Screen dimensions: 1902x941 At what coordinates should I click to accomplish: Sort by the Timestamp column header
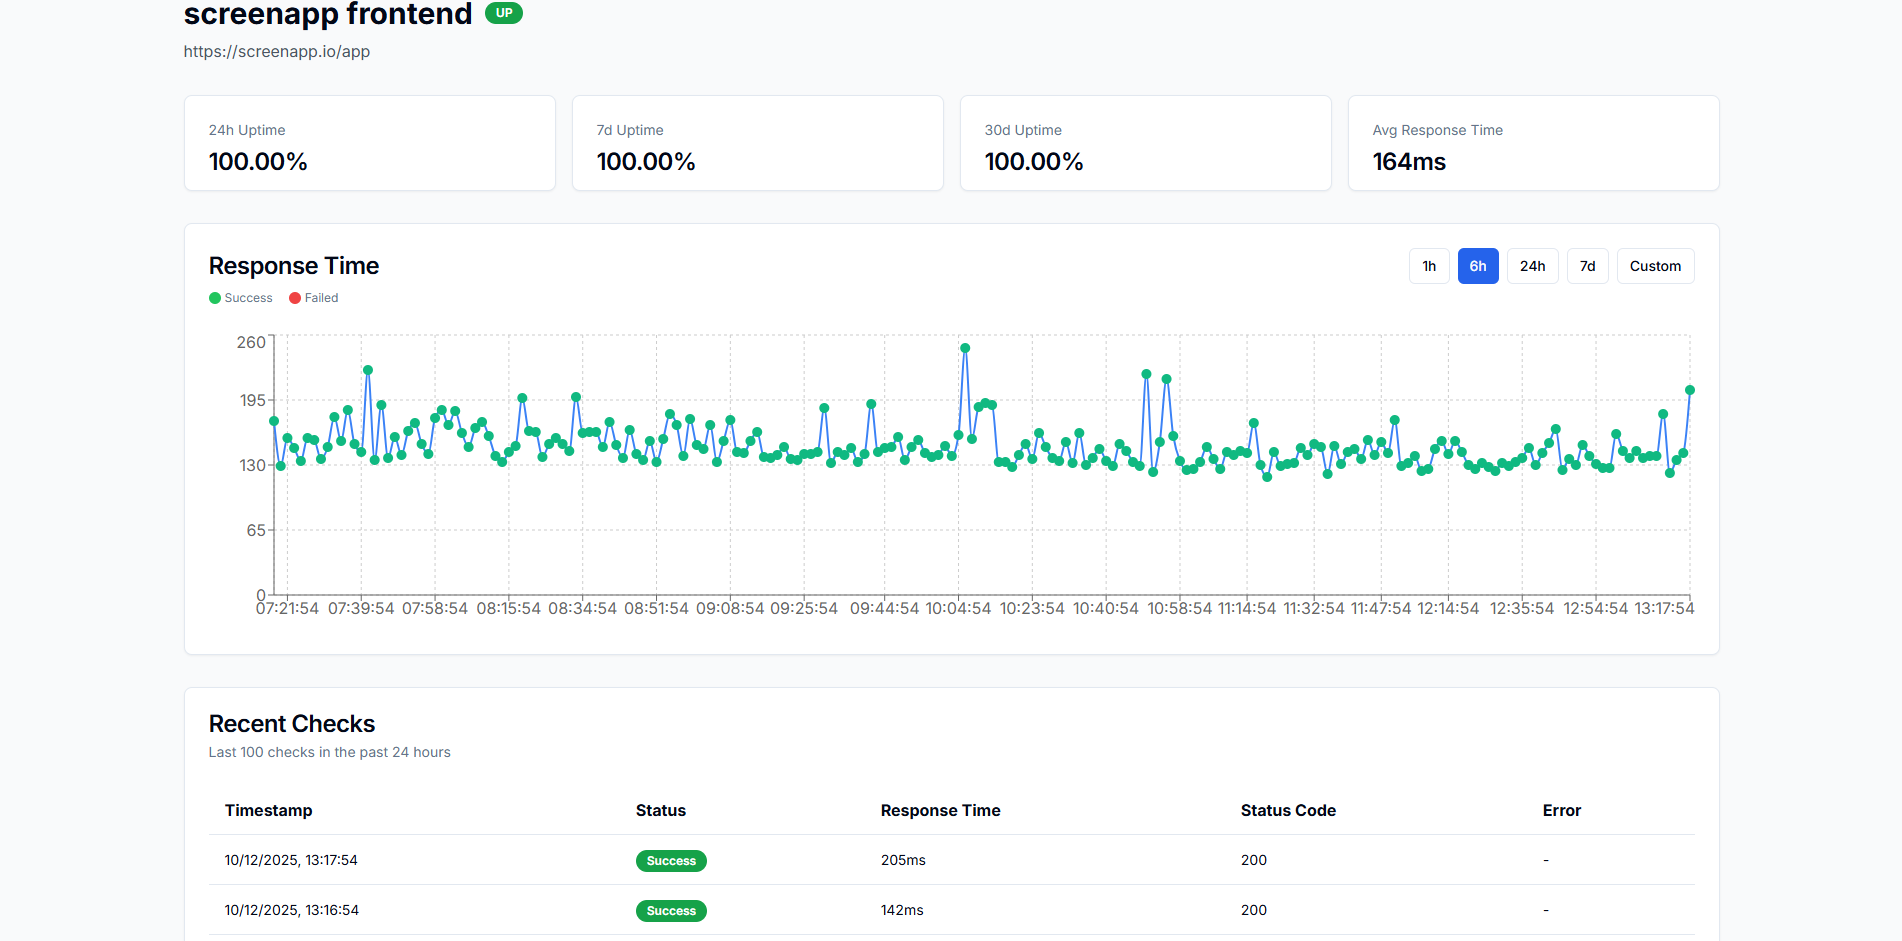click(x=268, y=811)
